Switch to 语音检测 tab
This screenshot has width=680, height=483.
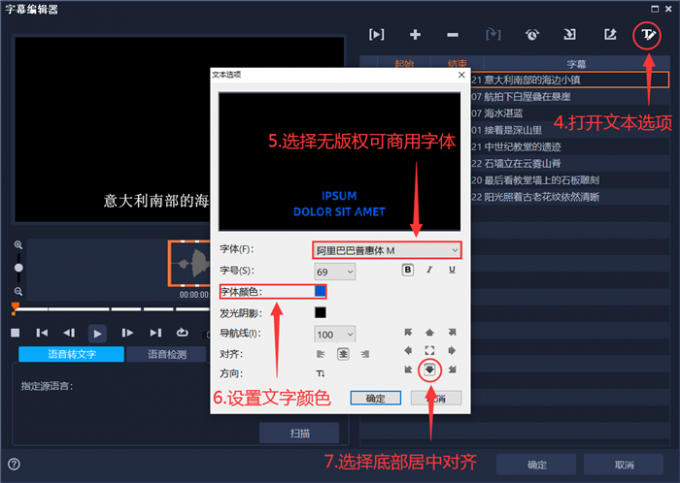[167, 354]
